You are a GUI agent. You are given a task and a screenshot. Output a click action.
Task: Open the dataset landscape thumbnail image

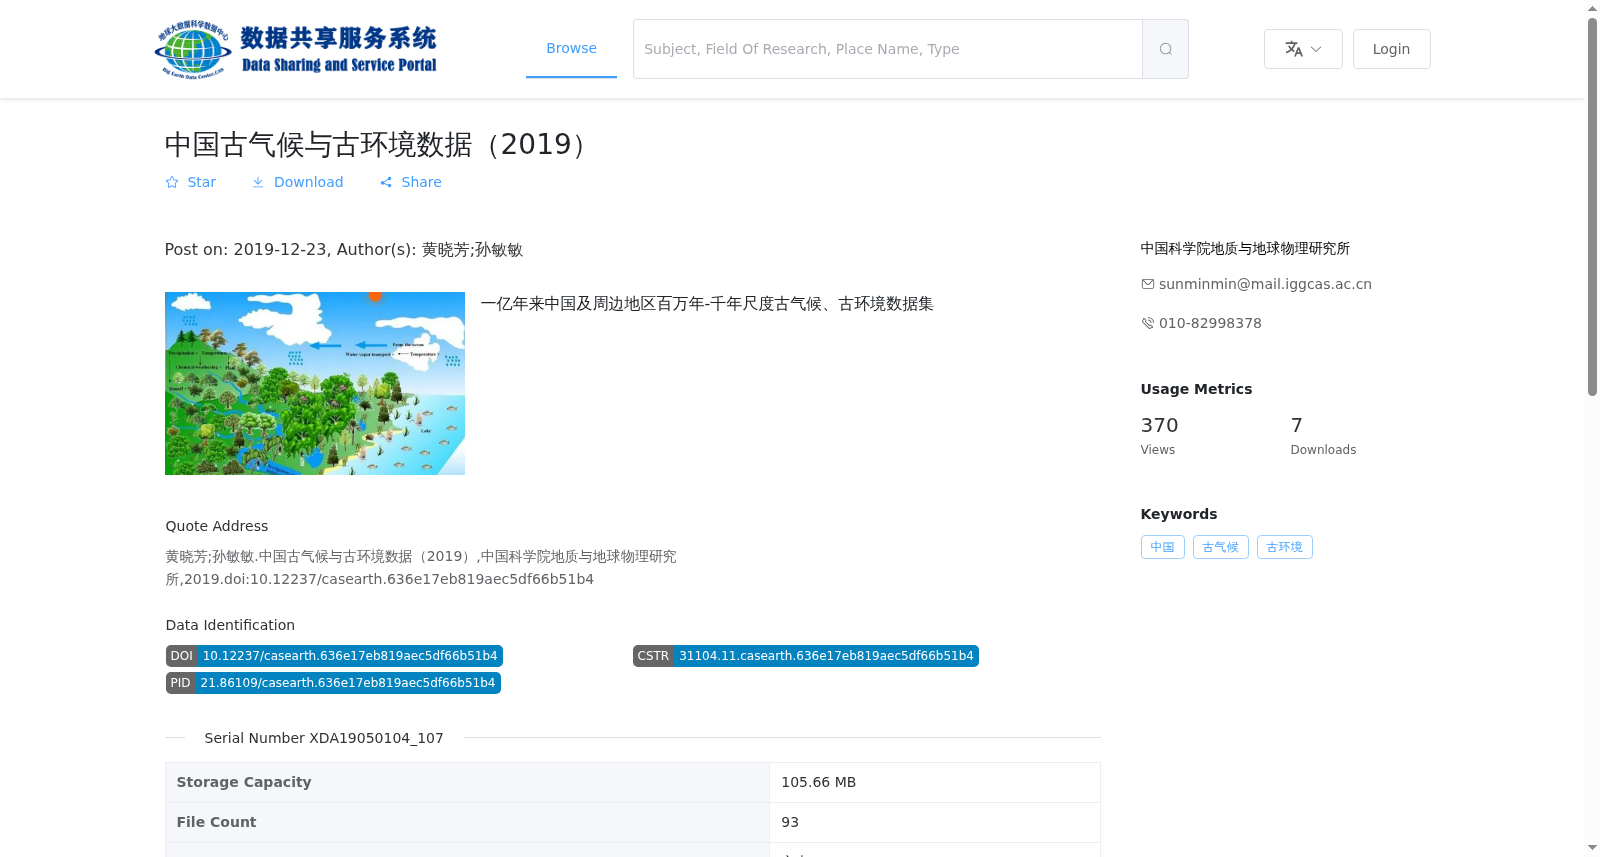click(315, 383)
